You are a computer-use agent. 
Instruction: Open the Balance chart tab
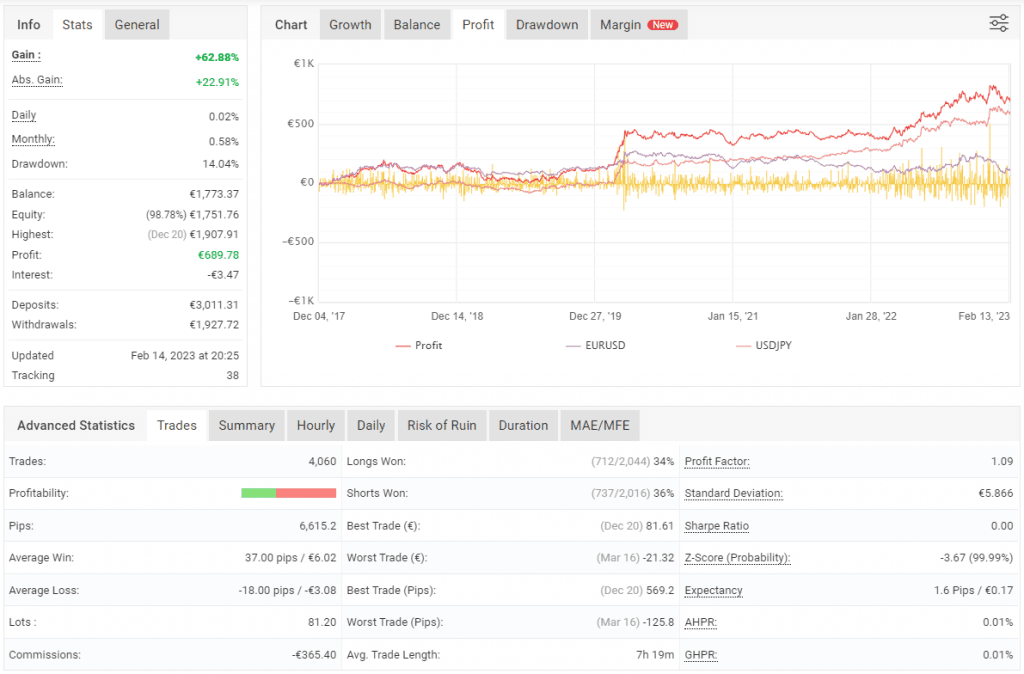417,25
